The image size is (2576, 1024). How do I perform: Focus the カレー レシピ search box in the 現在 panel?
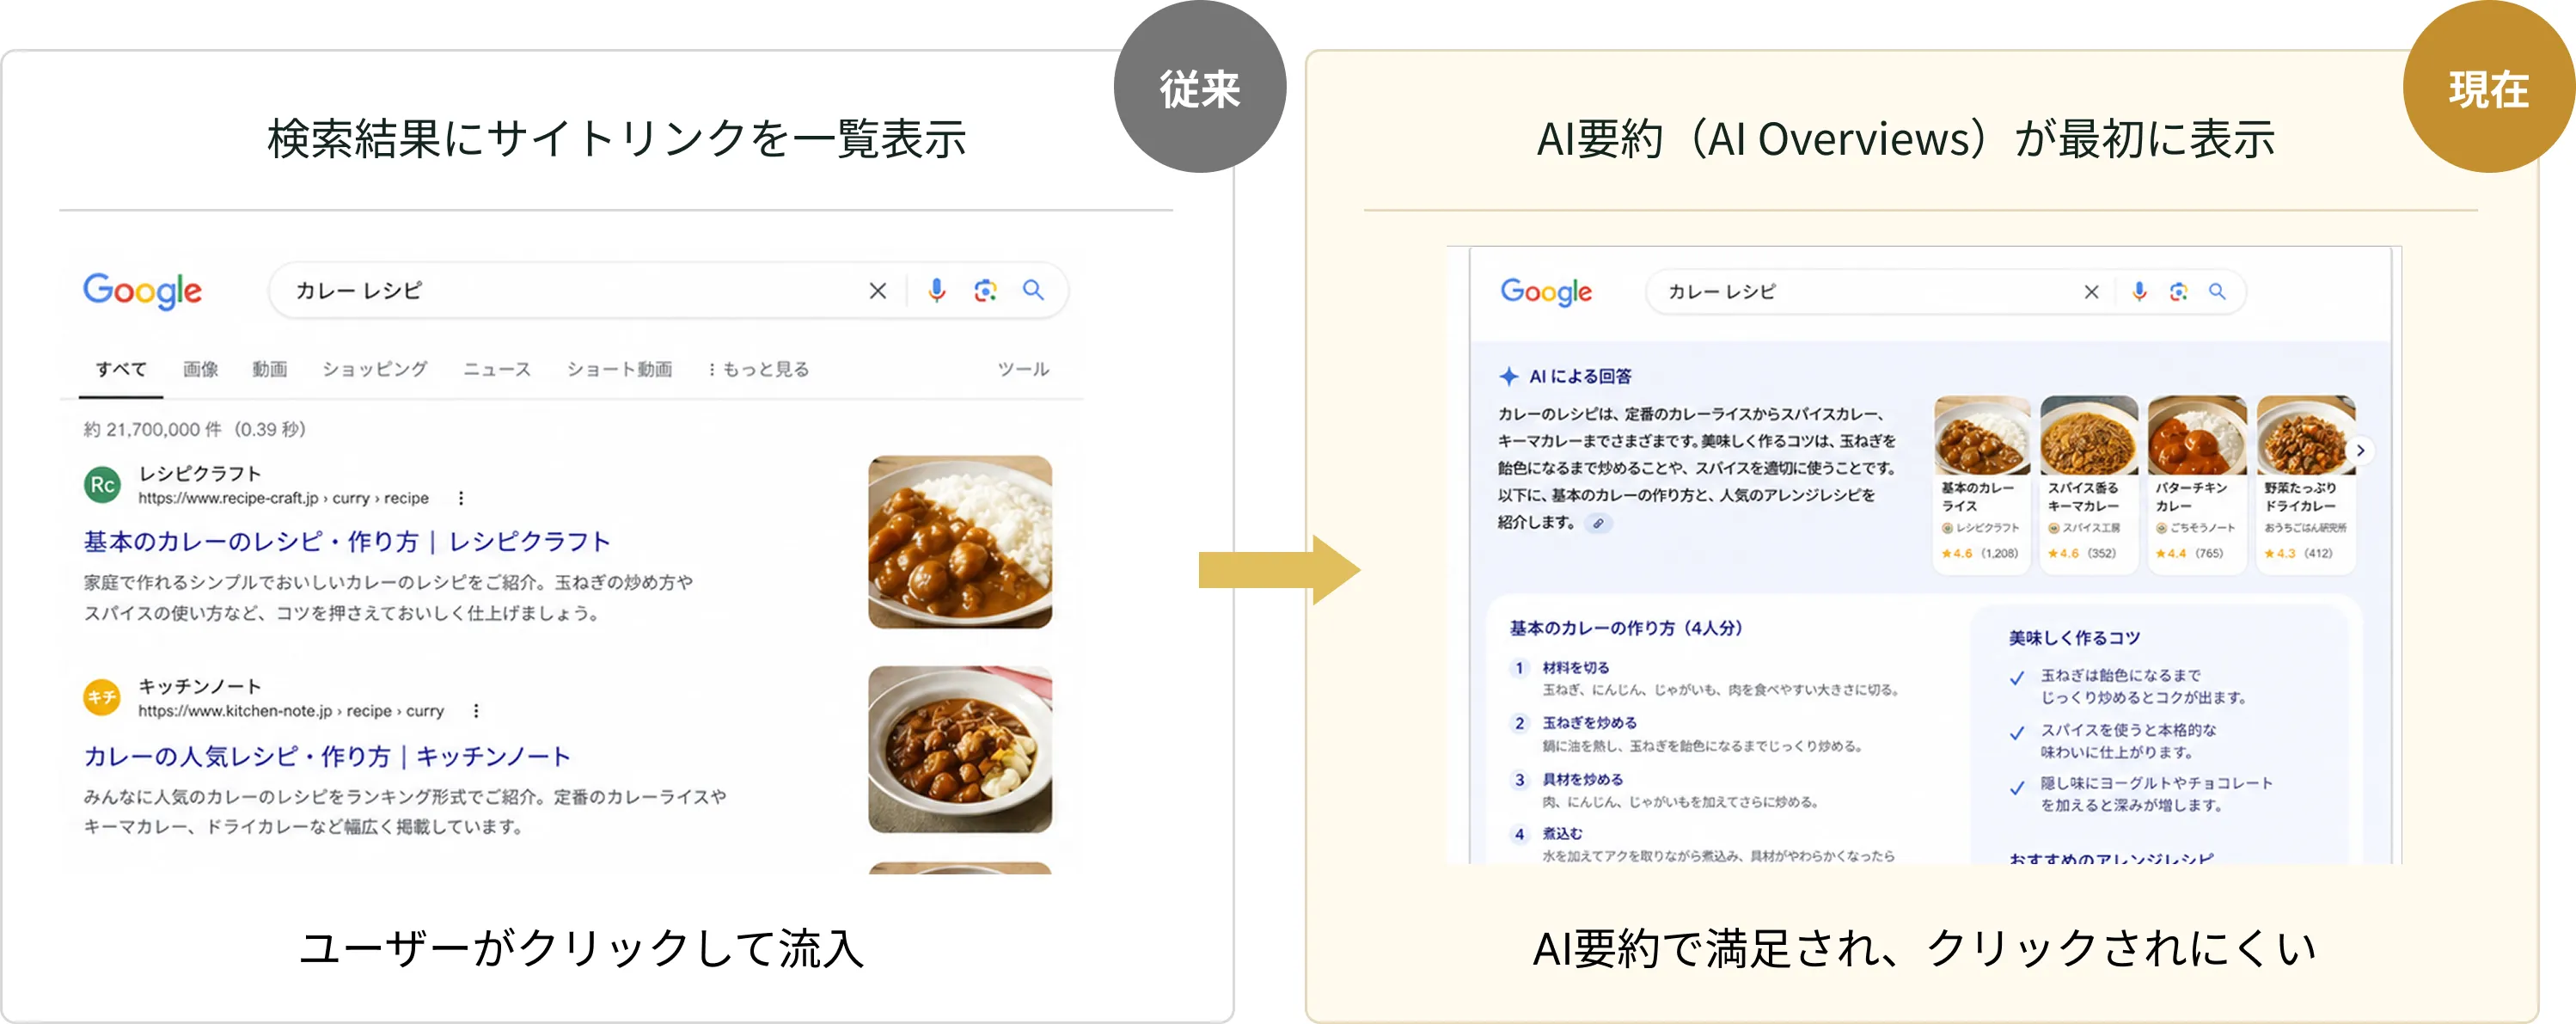[x=1945, y=292]
